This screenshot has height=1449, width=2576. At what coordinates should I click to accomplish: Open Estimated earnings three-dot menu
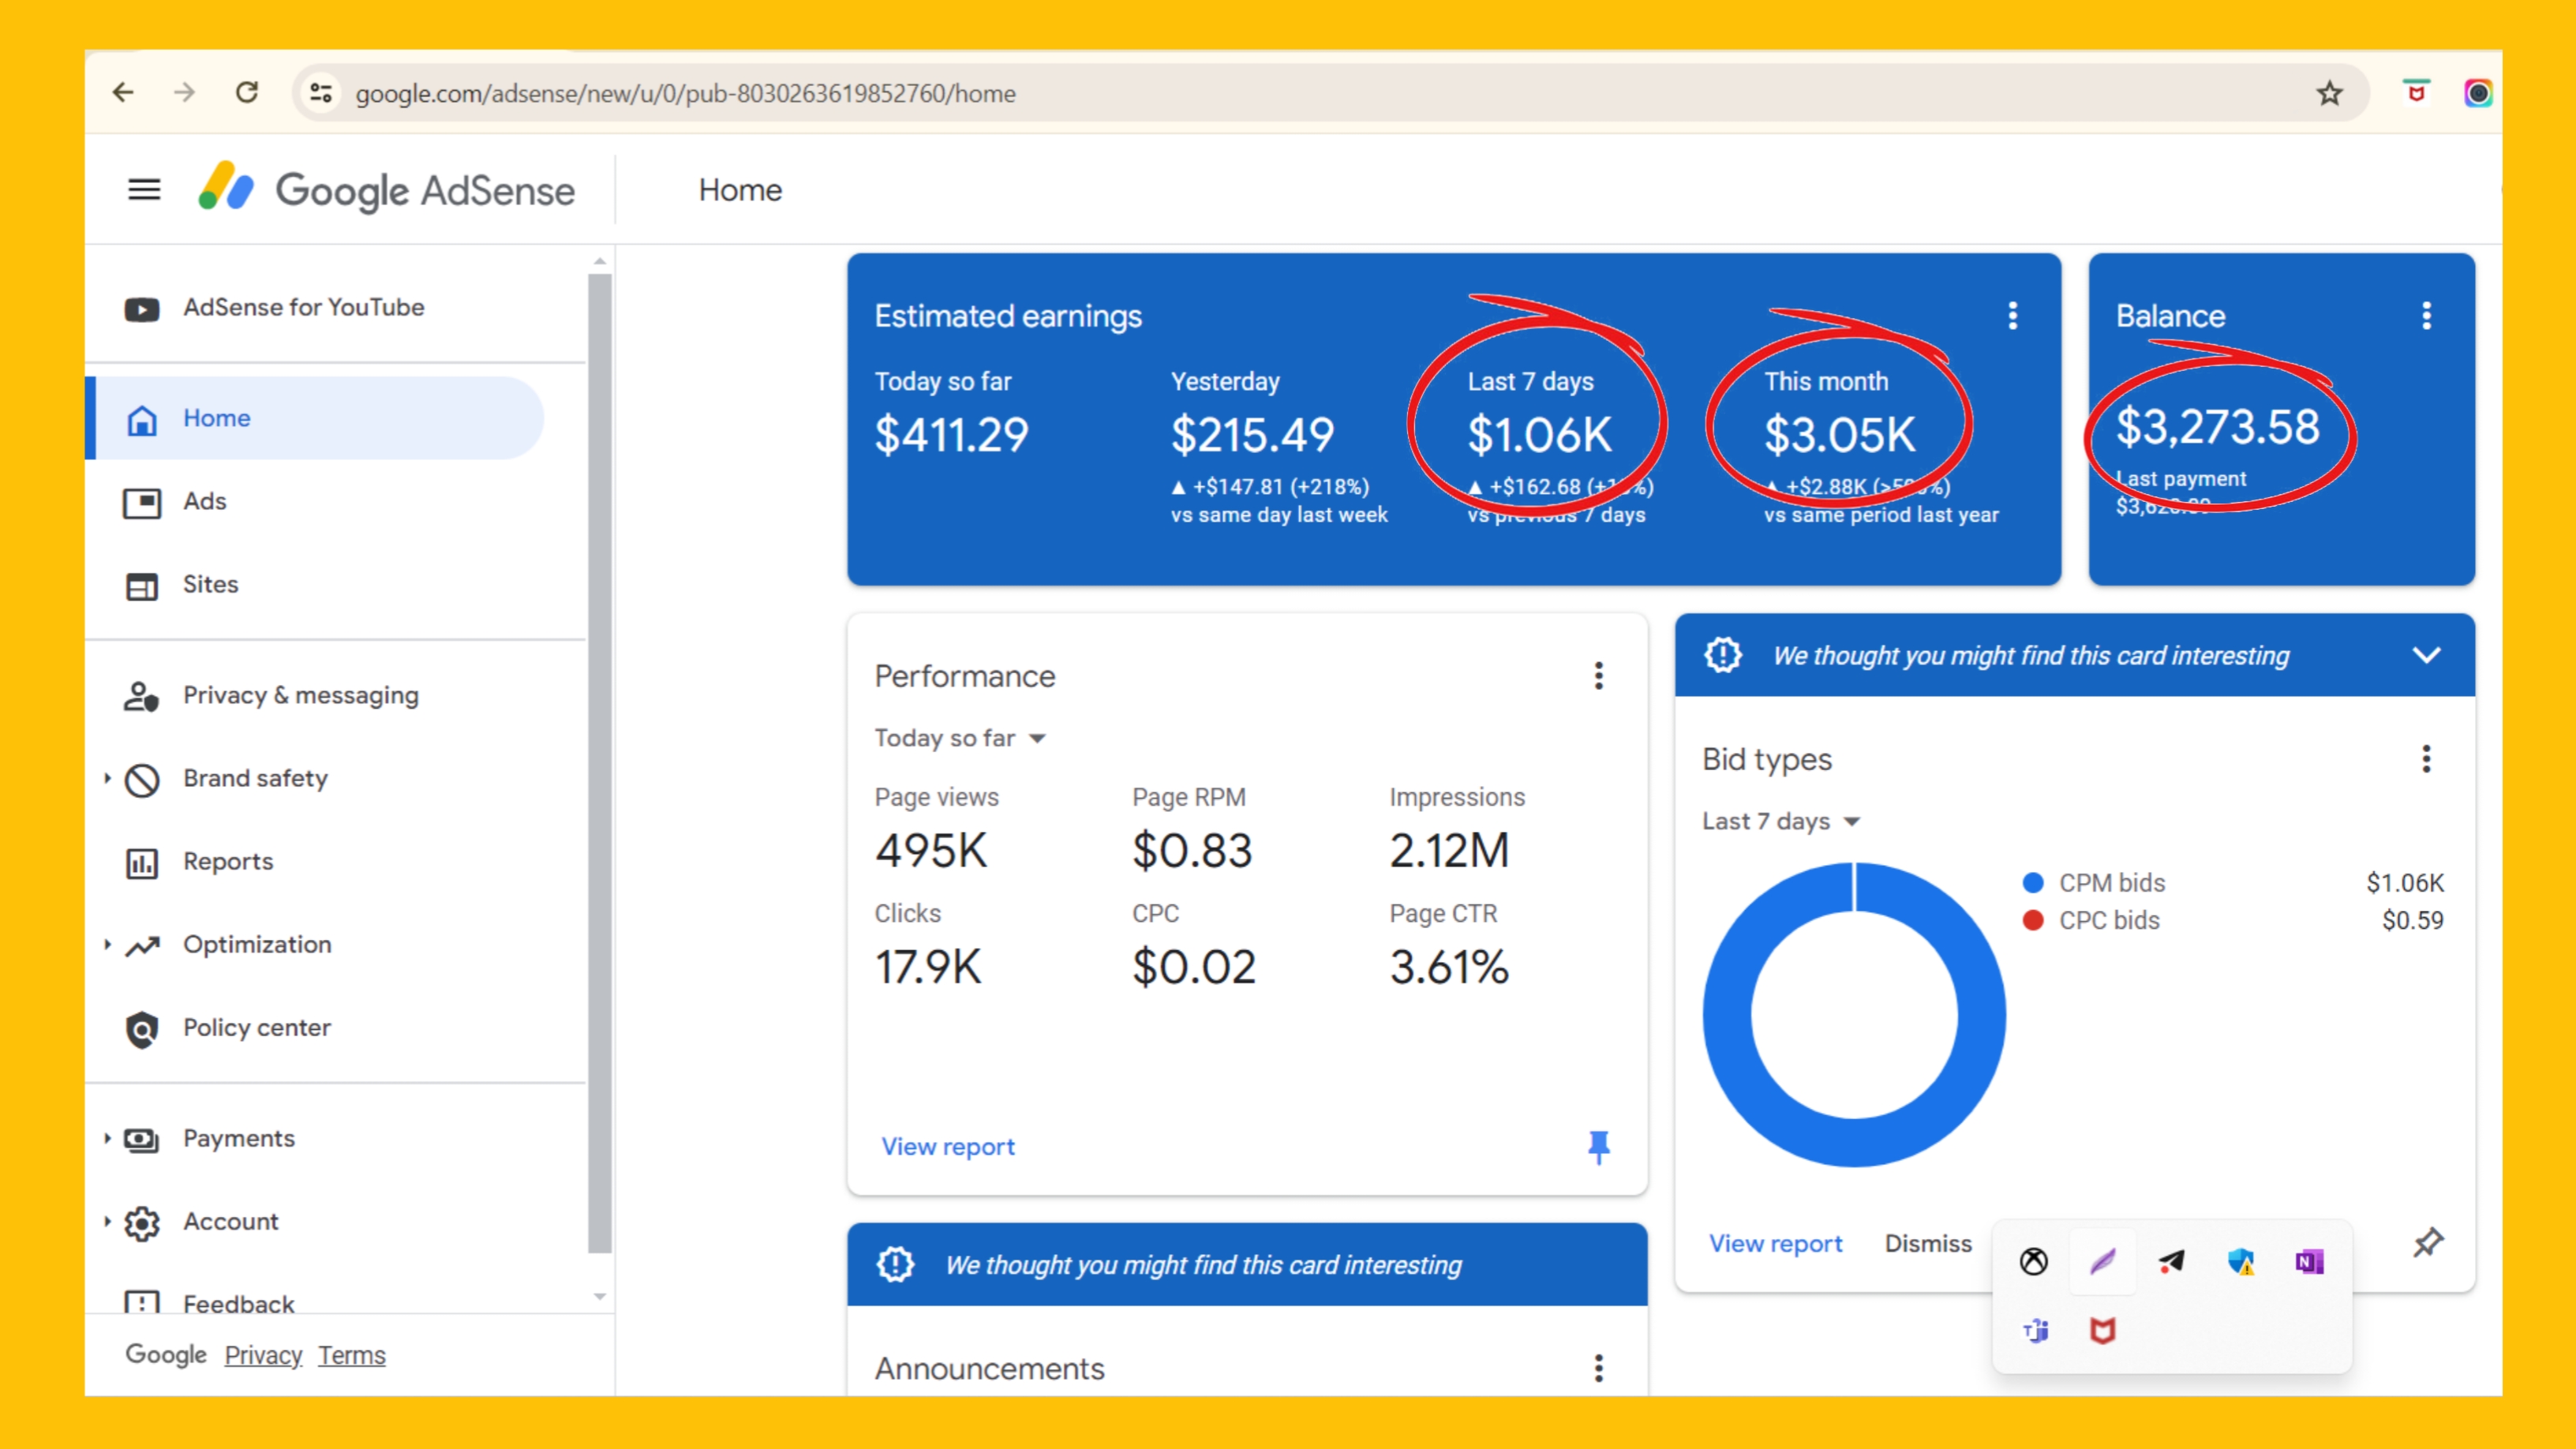click(x=2012, y=316)
